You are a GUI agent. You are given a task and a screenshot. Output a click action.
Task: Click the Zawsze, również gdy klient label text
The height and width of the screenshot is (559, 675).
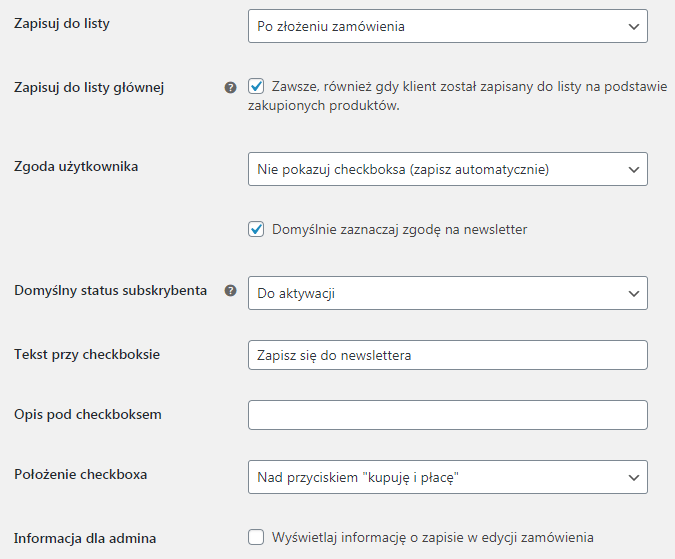[x=458, y=96]
